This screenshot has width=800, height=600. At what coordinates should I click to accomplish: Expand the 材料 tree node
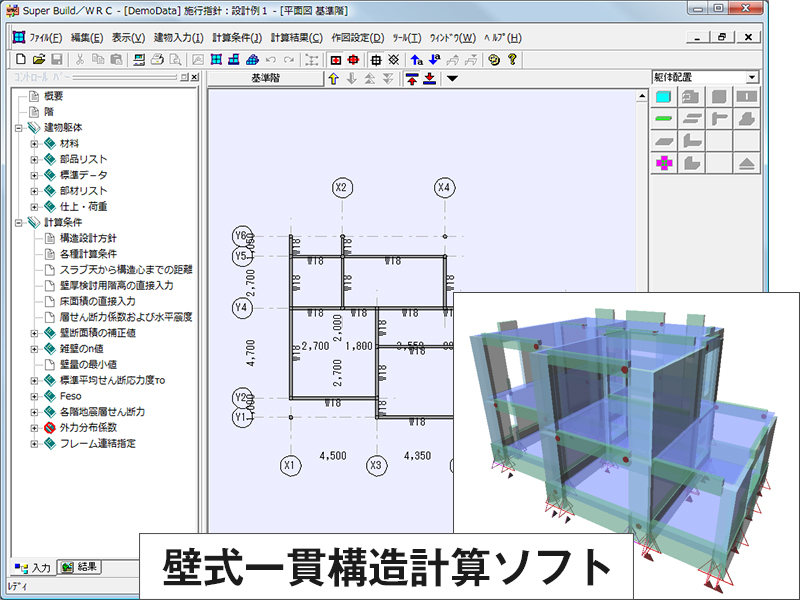[x=34, y=144]
